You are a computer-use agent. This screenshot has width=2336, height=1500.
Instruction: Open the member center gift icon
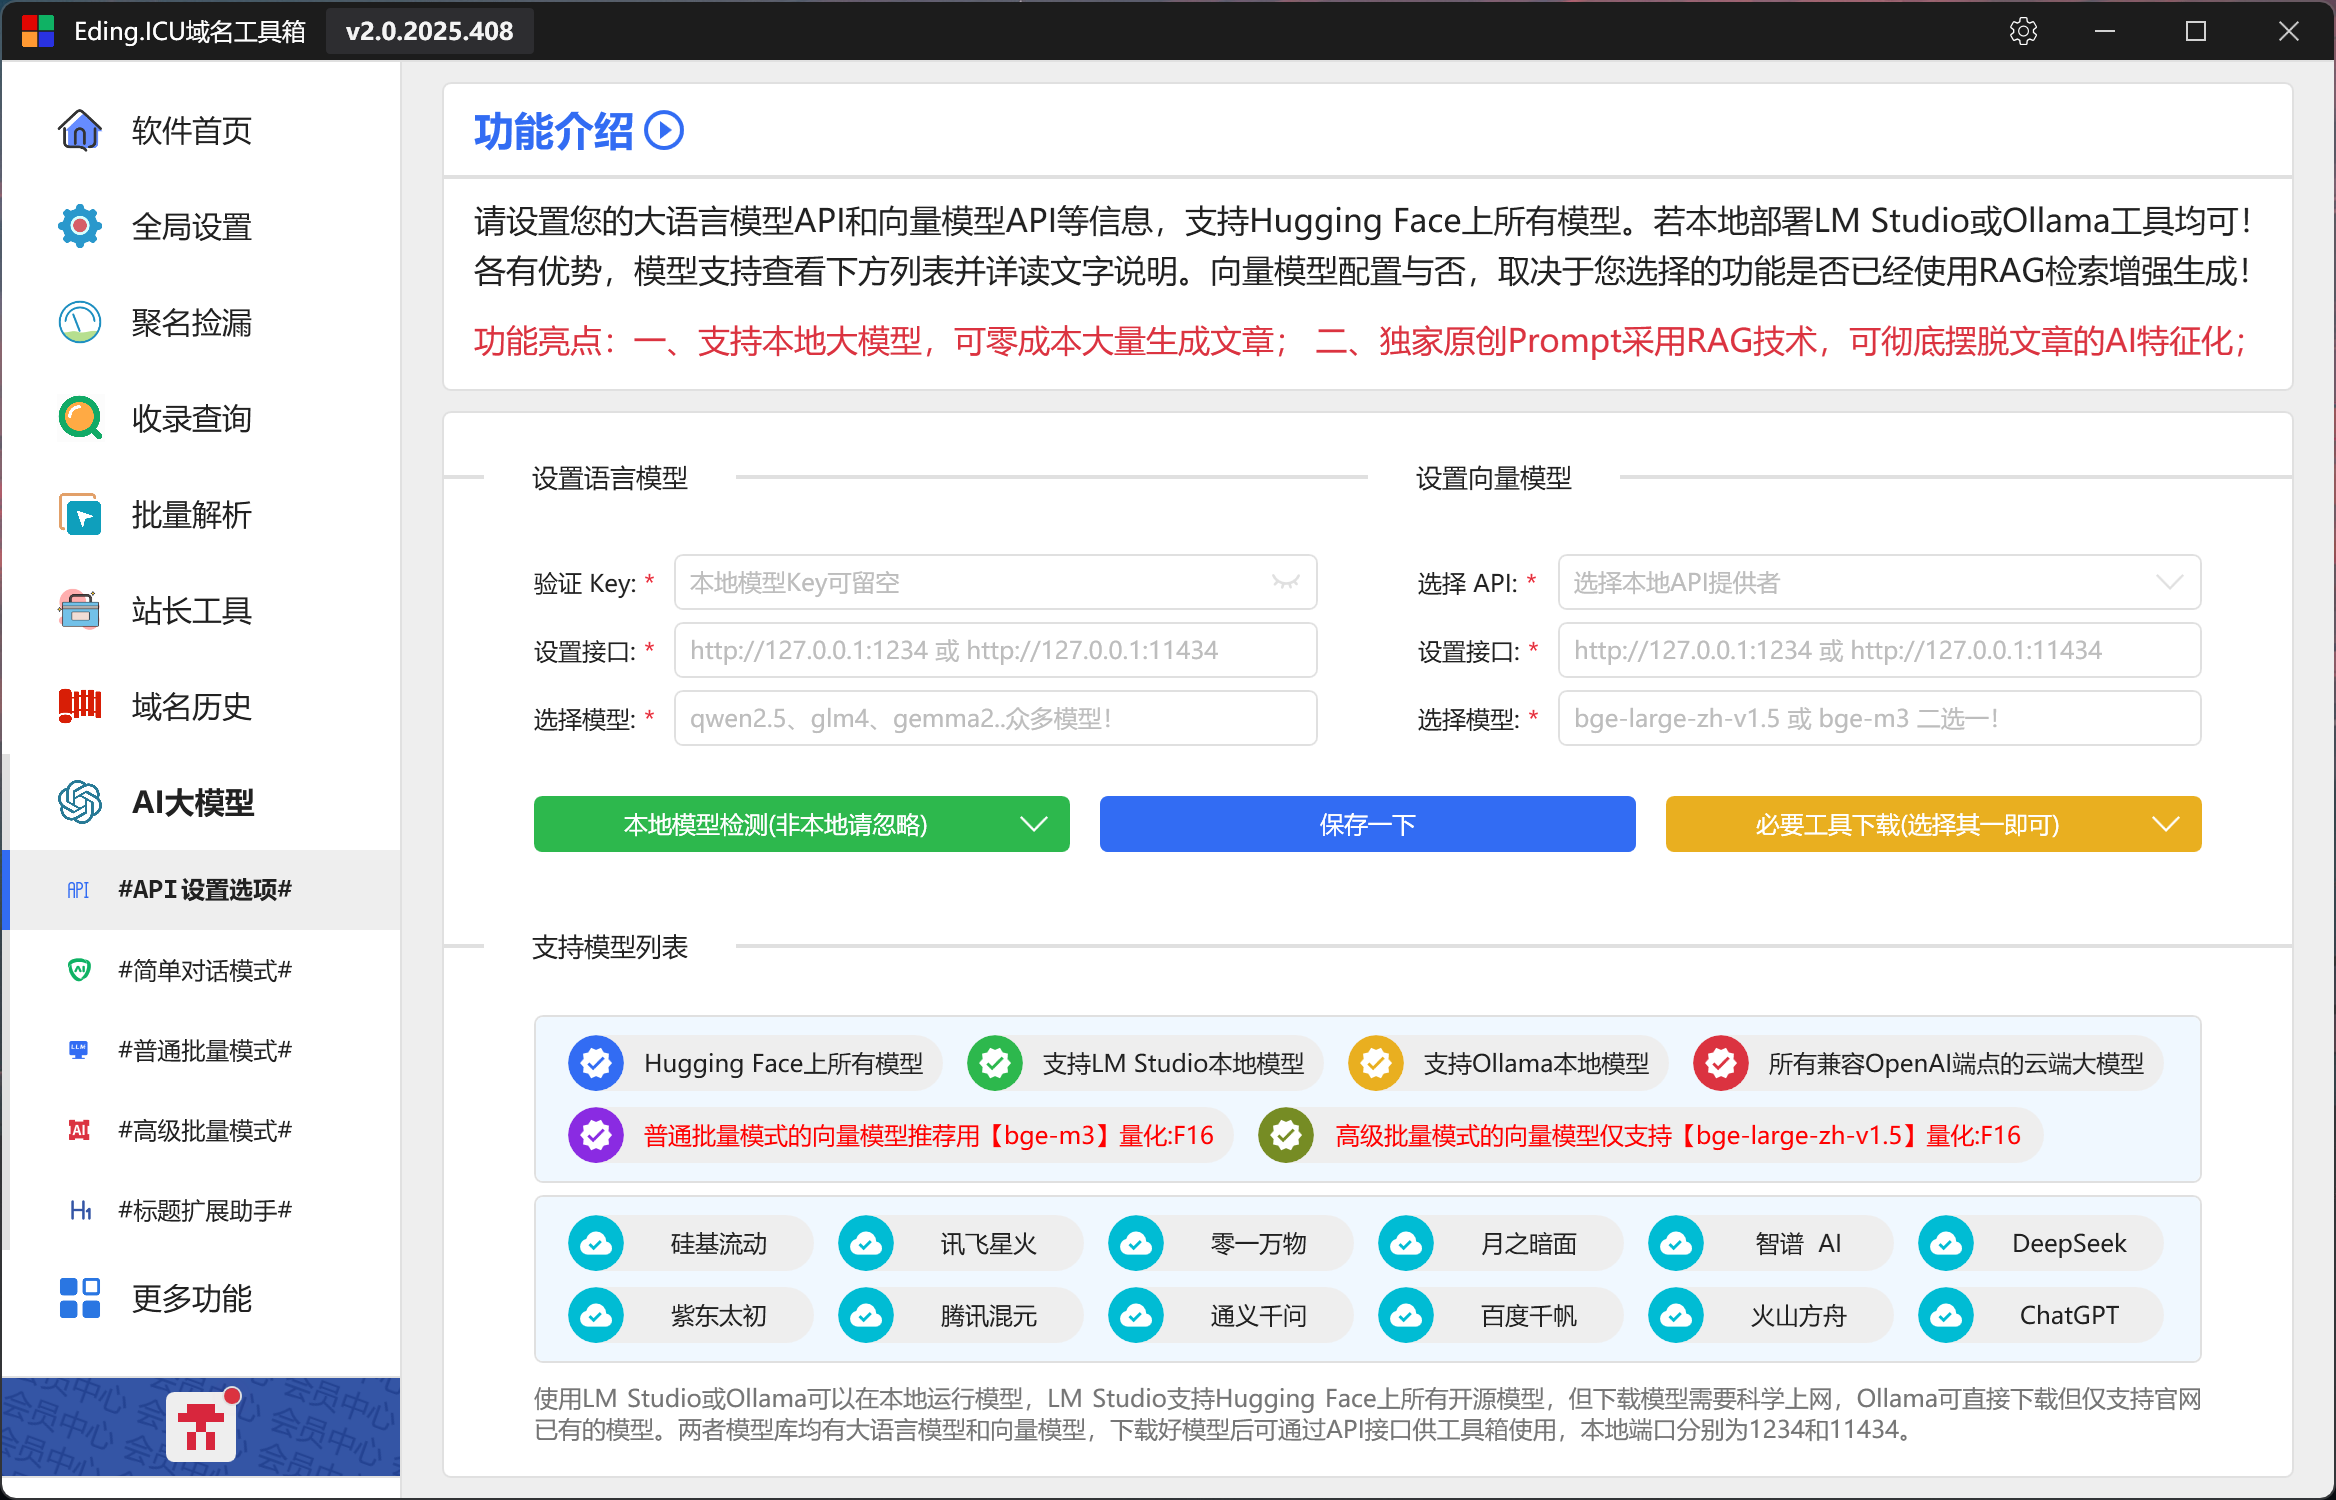tap(201, 1427)
